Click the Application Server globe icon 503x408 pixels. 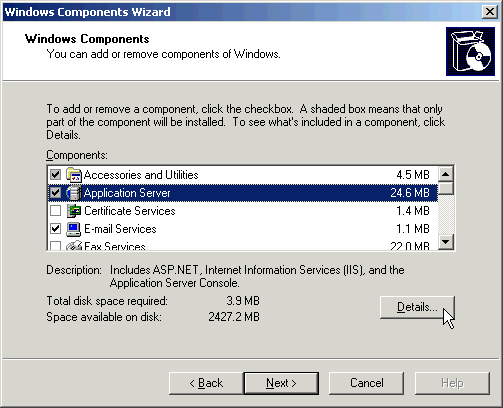click(74, 193)
